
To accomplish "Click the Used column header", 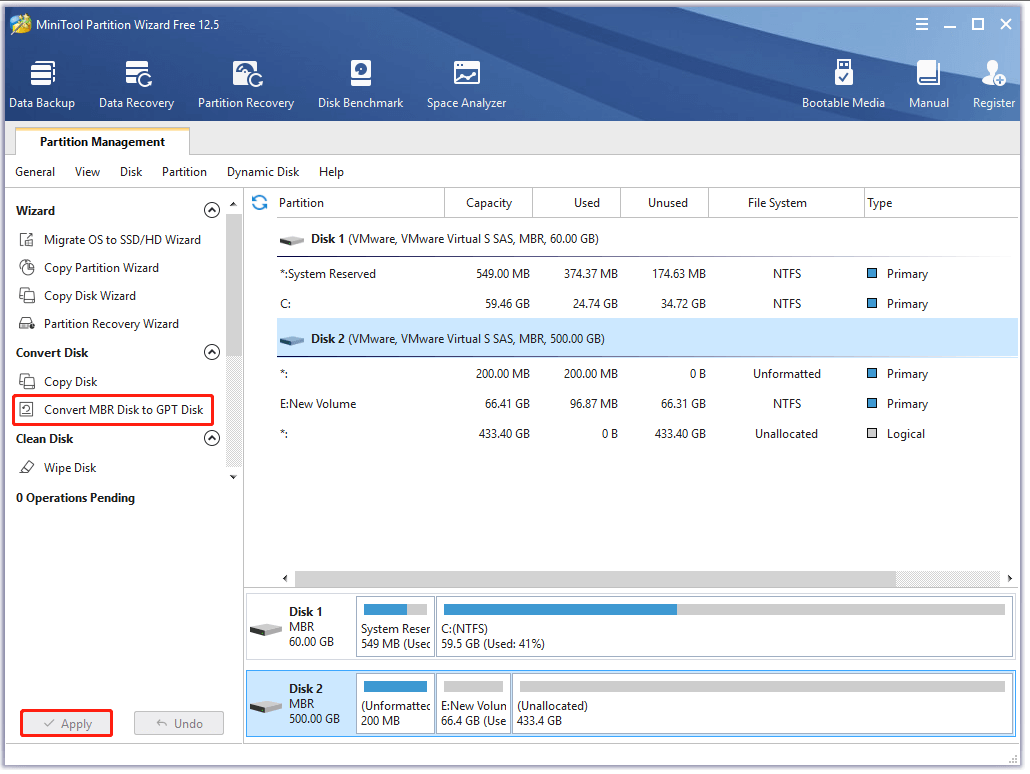I will (577, 202).
